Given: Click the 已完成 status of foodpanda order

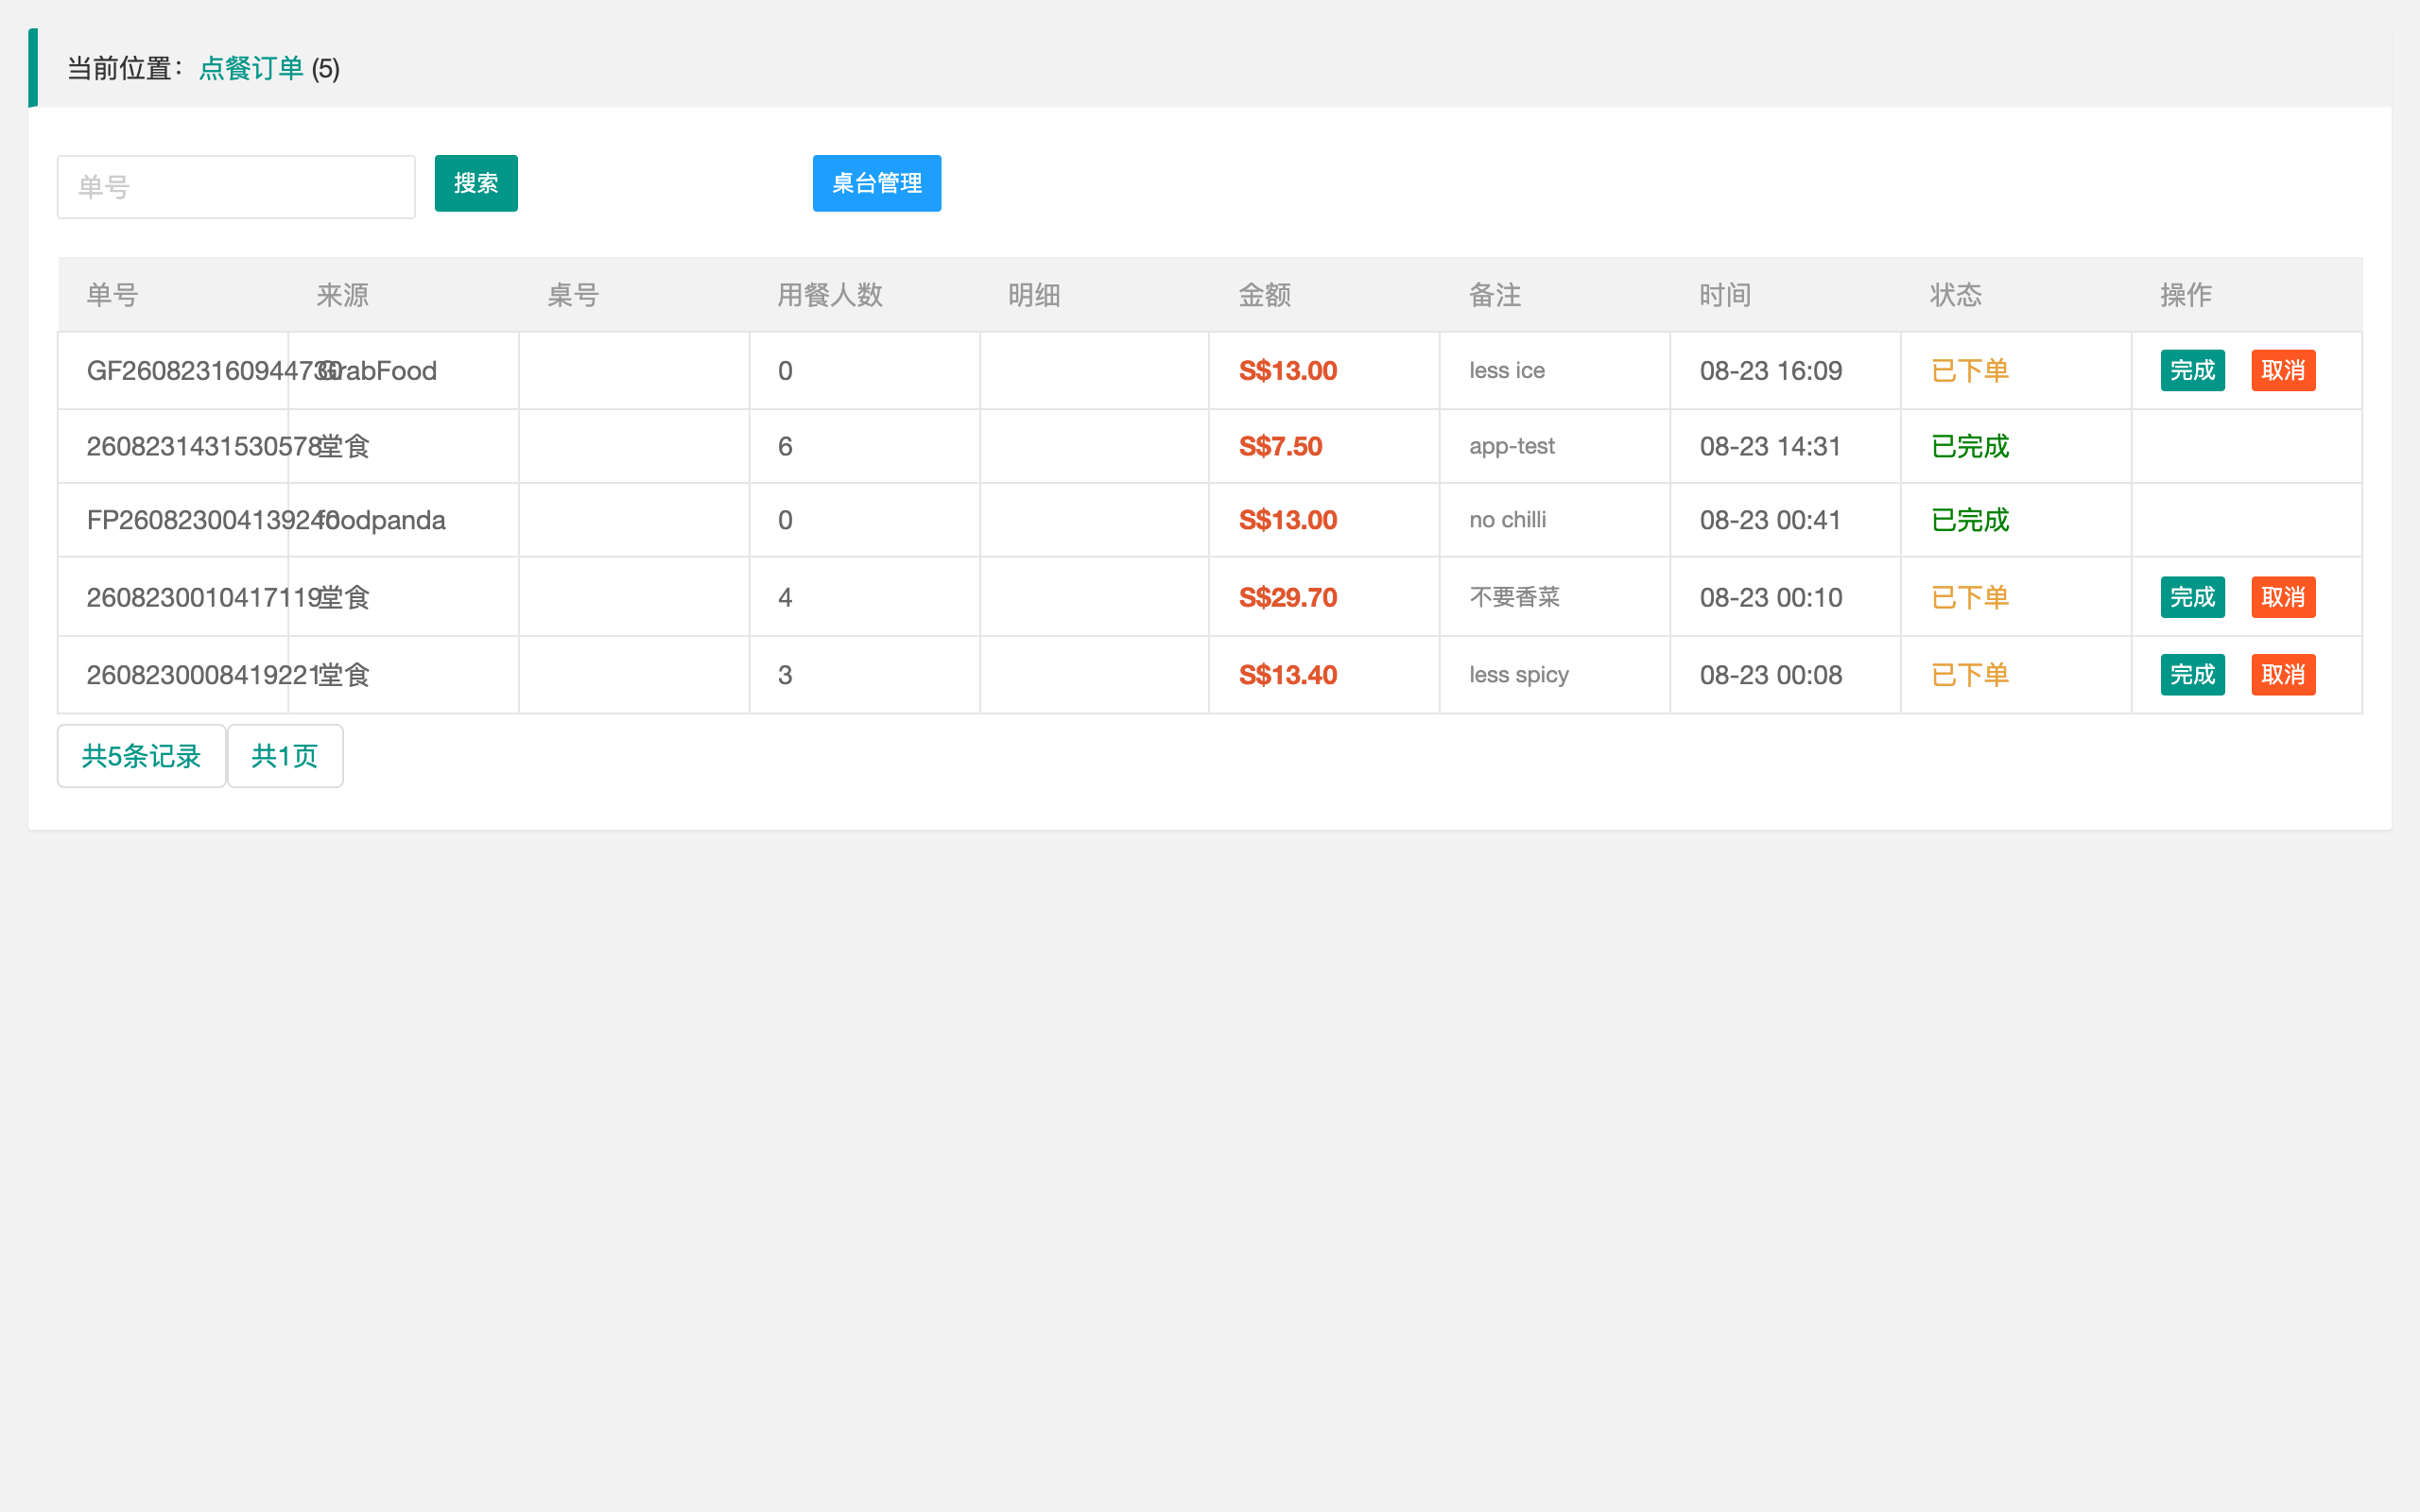Looking at the screenshot, I should [x=1970, y=520].
